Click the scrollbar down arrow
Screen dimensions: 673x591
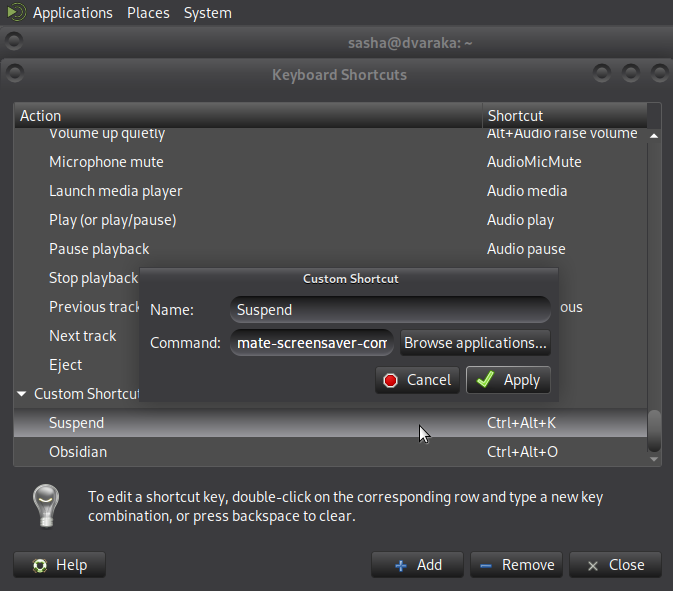[654, 459]
